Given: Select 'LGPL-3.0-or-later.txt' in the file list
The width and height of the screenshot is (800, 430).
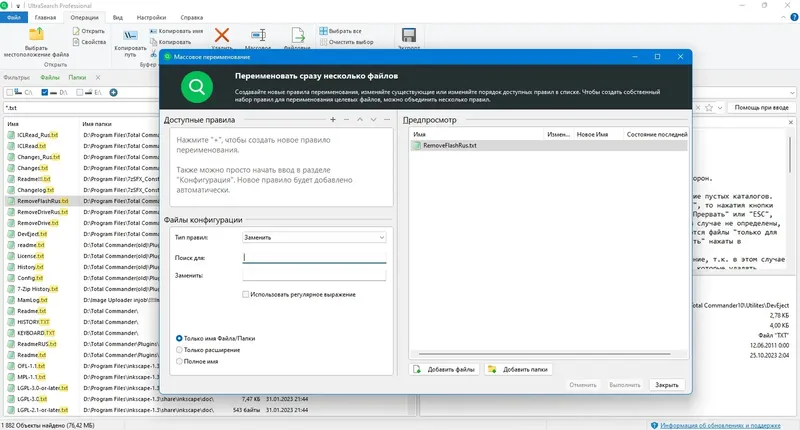Looking at the screenshot, I should click(x=42, y=388).
